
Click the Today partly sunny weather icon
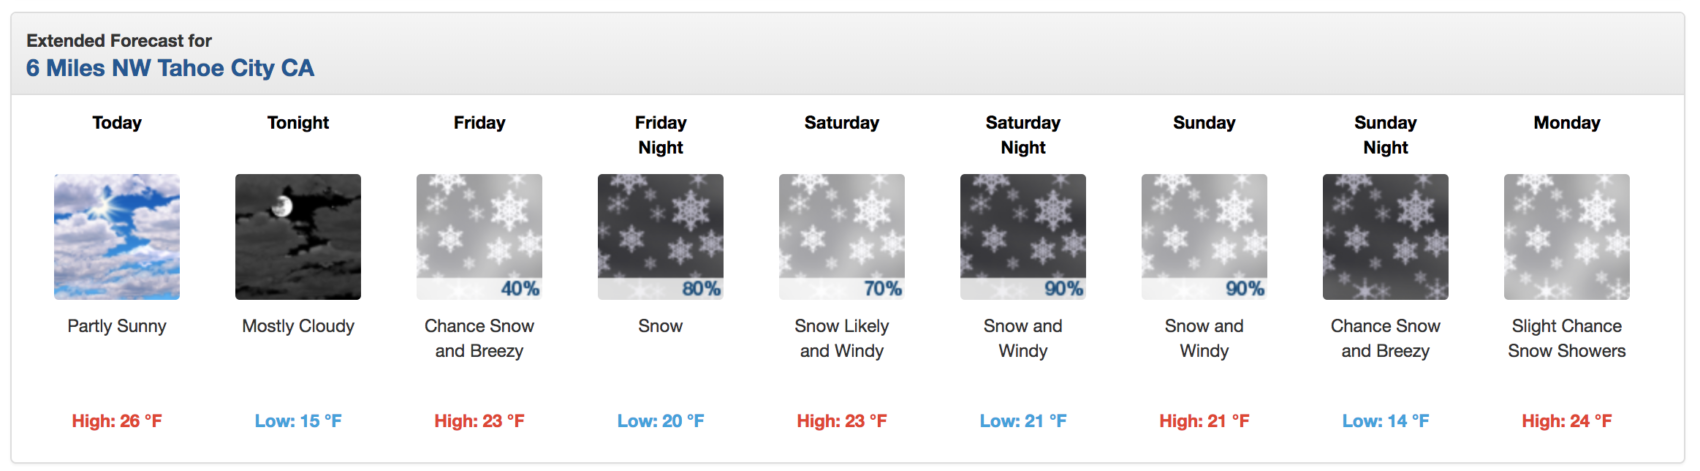point(117,237)
